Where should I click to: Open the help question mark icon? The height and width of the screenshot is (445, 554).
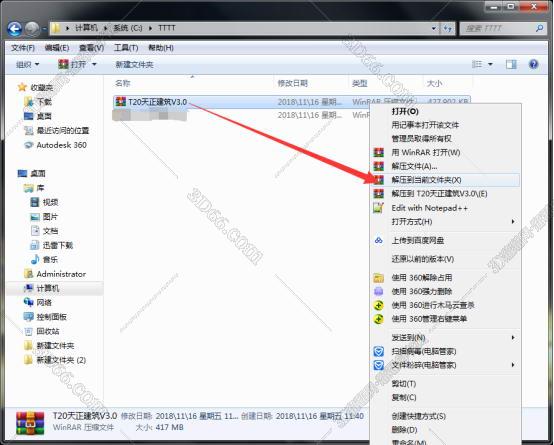click(534, 64)
